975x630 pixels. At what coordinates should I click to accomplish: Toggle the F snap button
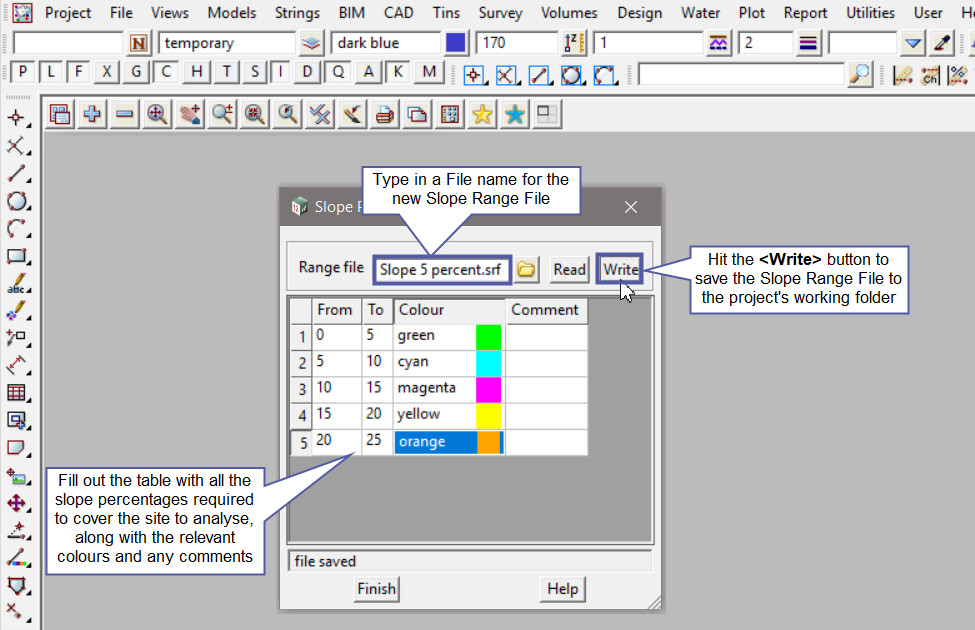[x=78, y=72]
